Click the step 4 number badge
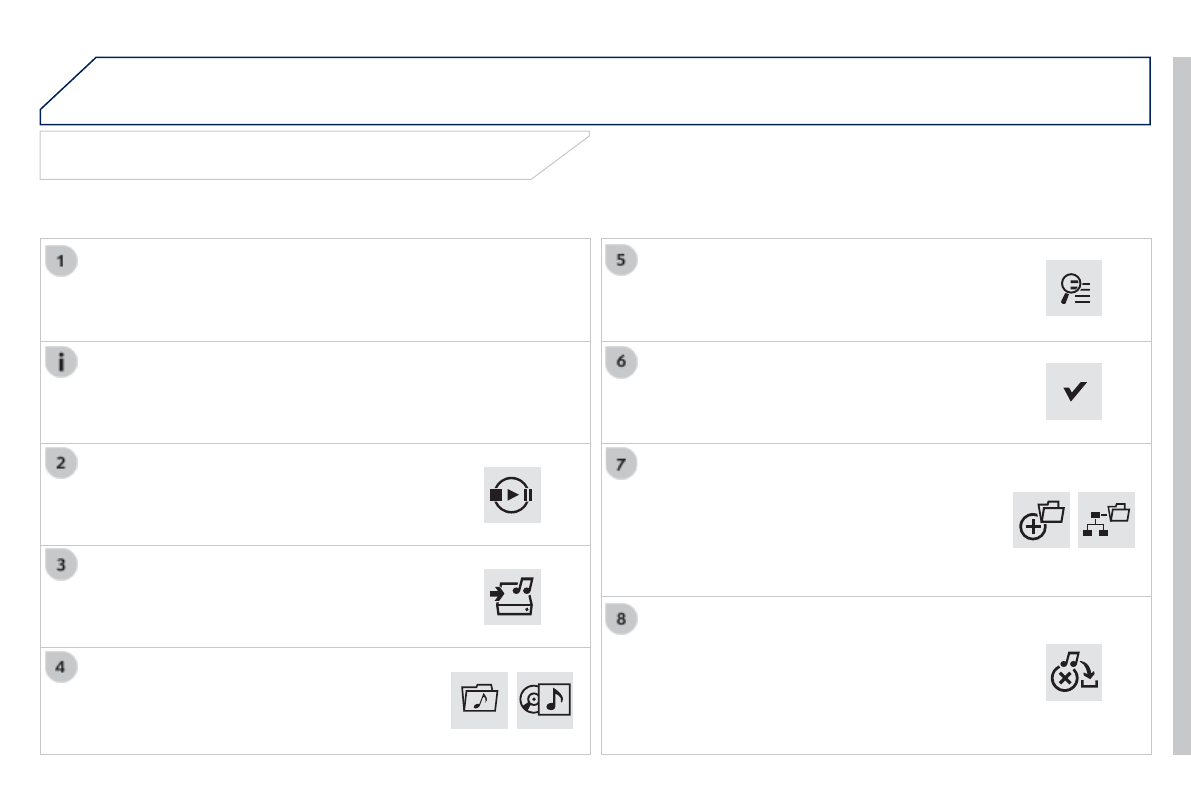1191x794 pixels. 61,667
